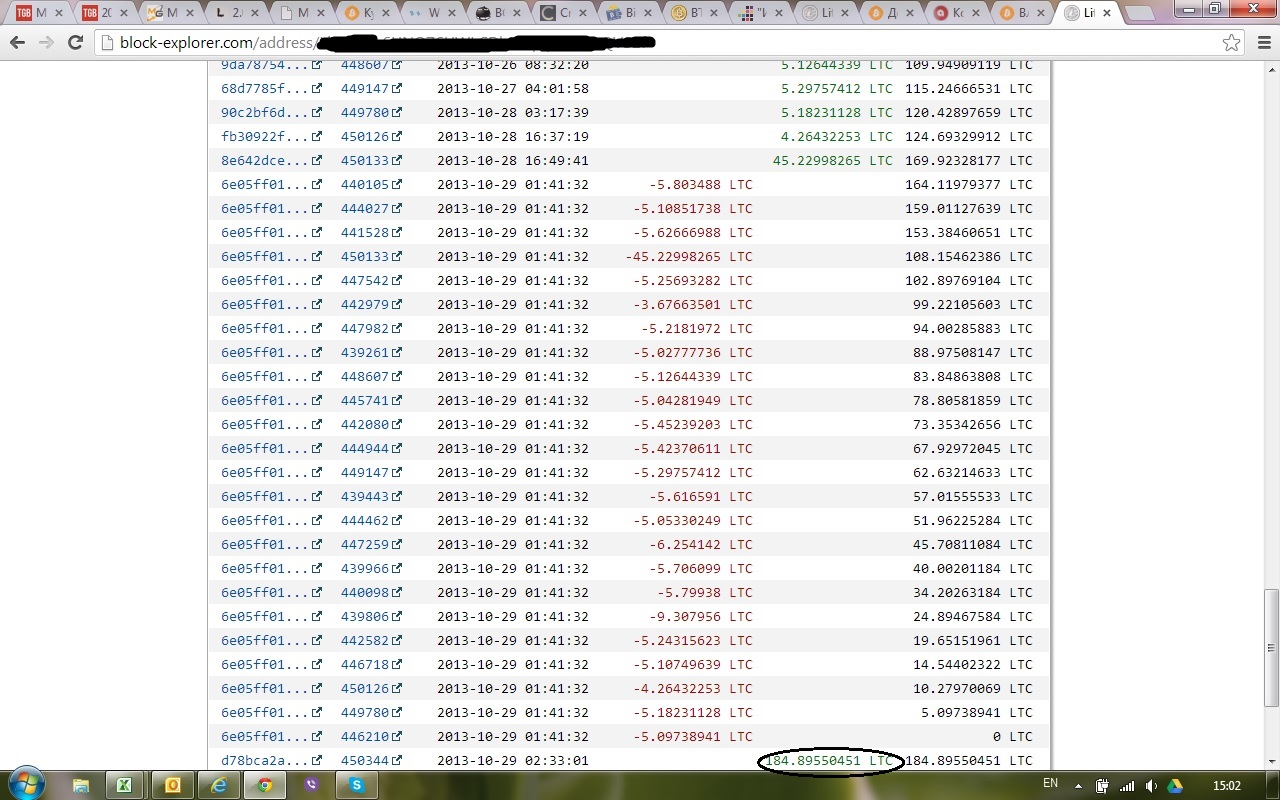This screenshot has height=800, width=1280.
Task: Open external-link icon beside hash 68d7785f
Action: coord(317,88)
